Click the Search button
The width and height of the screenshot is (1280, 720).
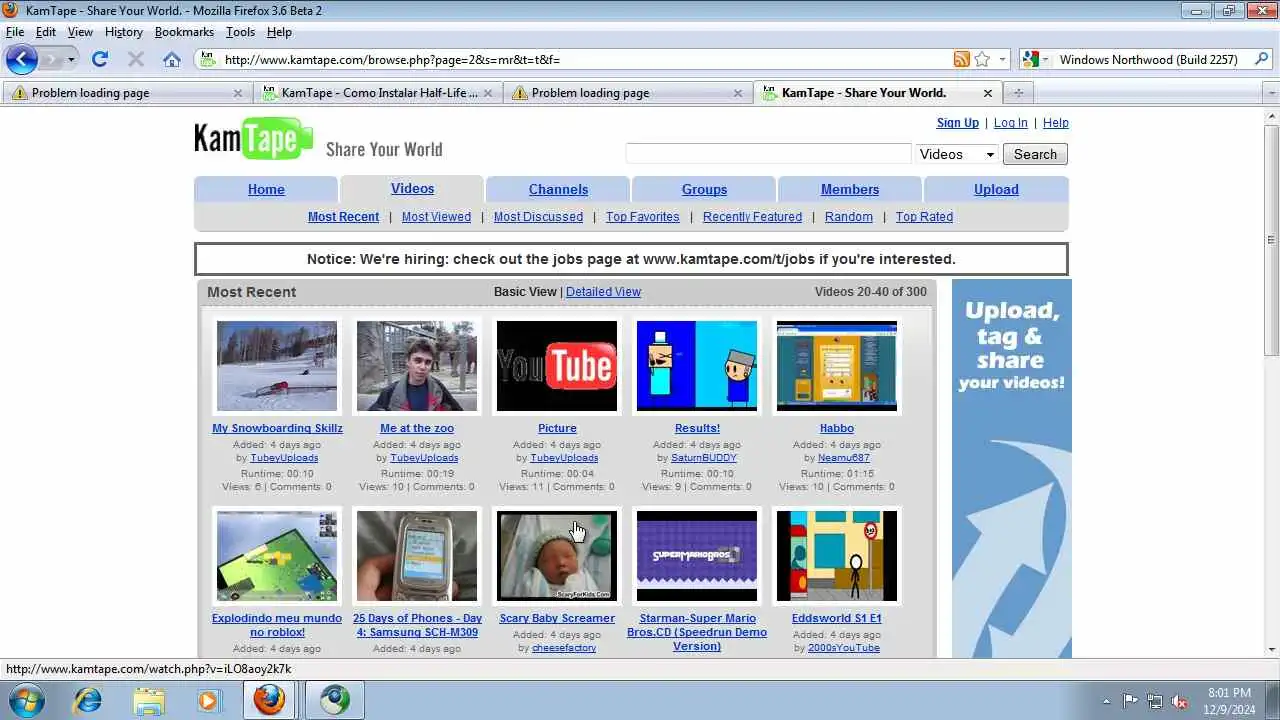point(1035,154)
